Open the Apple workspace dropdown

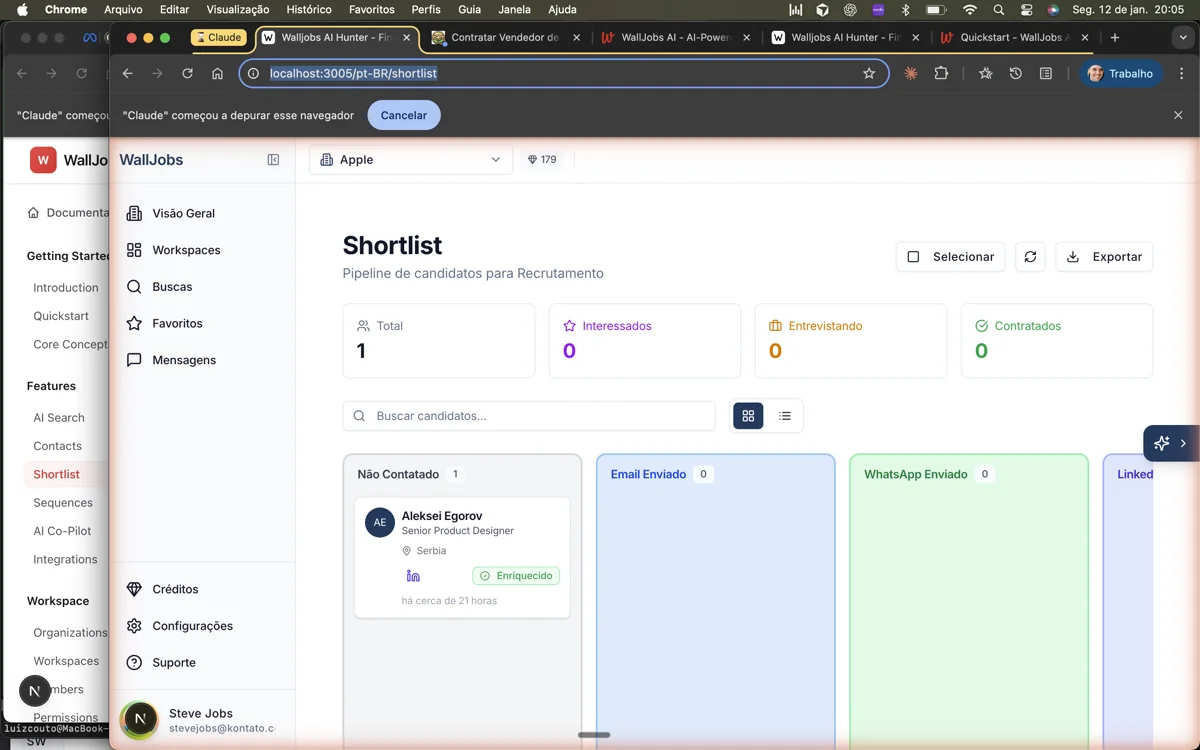click(x=410, y=159)
